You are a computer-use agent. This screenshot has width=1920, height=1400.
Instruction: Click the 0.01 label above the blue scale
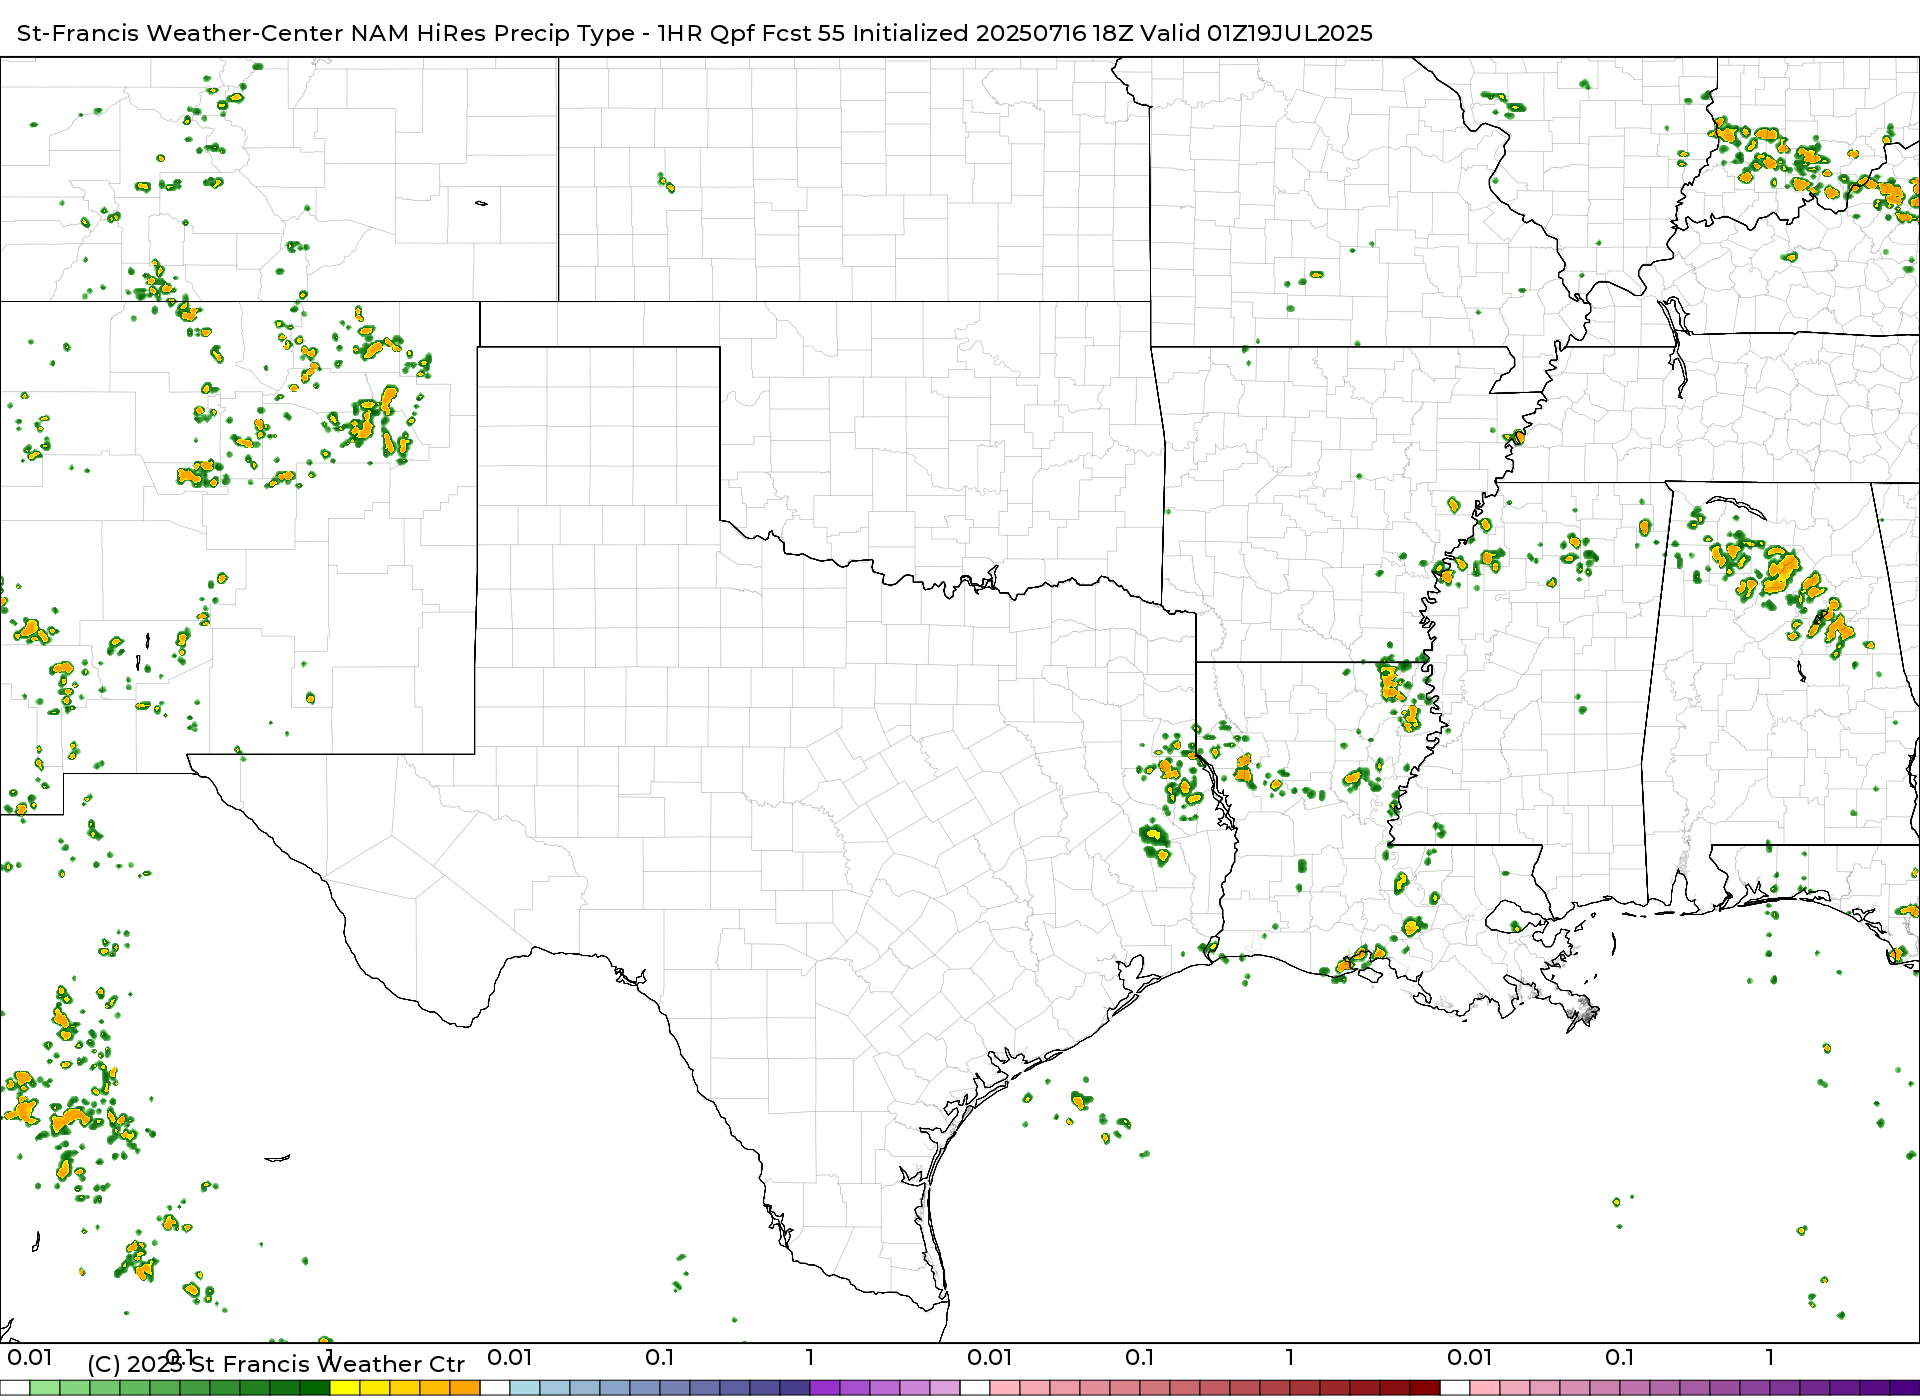point(510,1357)
